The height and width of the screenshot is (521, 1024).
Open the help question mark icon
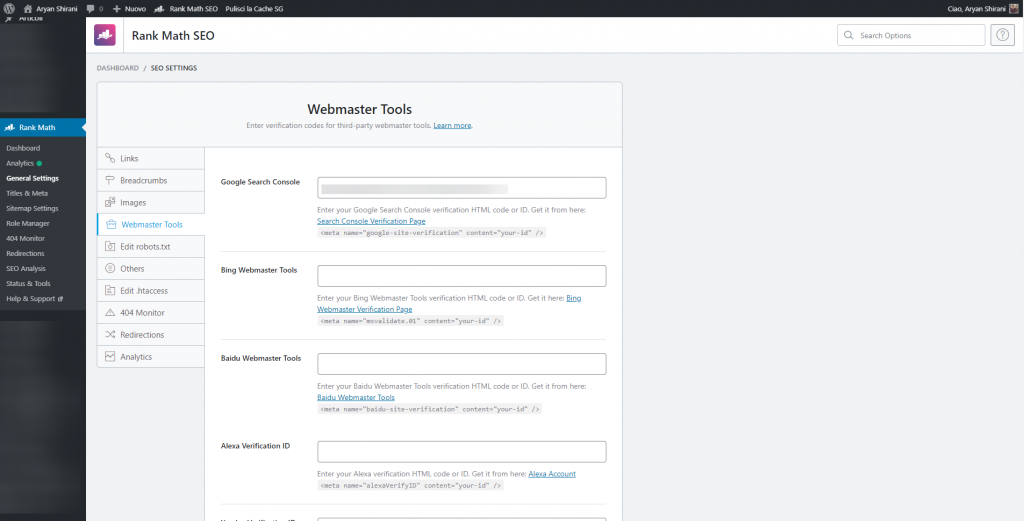coord(1002,35)
